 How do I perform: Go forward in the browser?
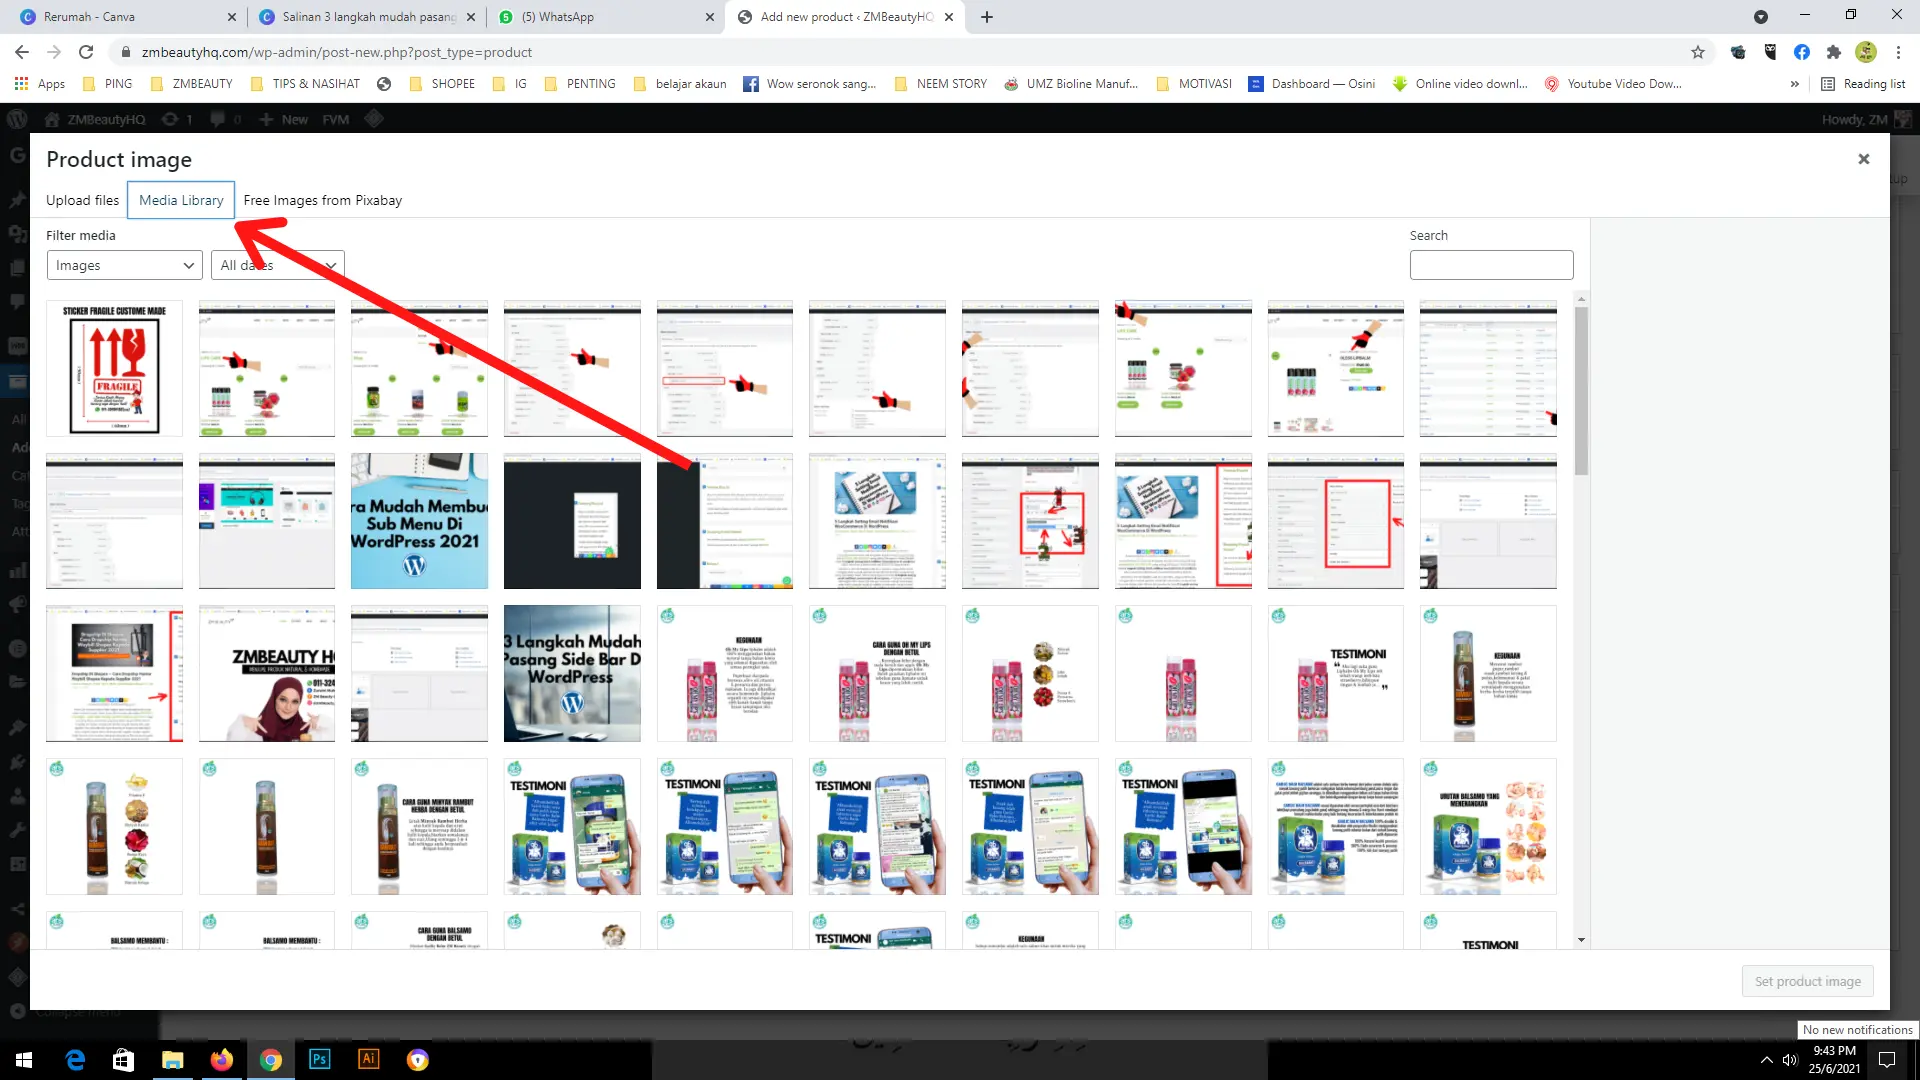54,52
